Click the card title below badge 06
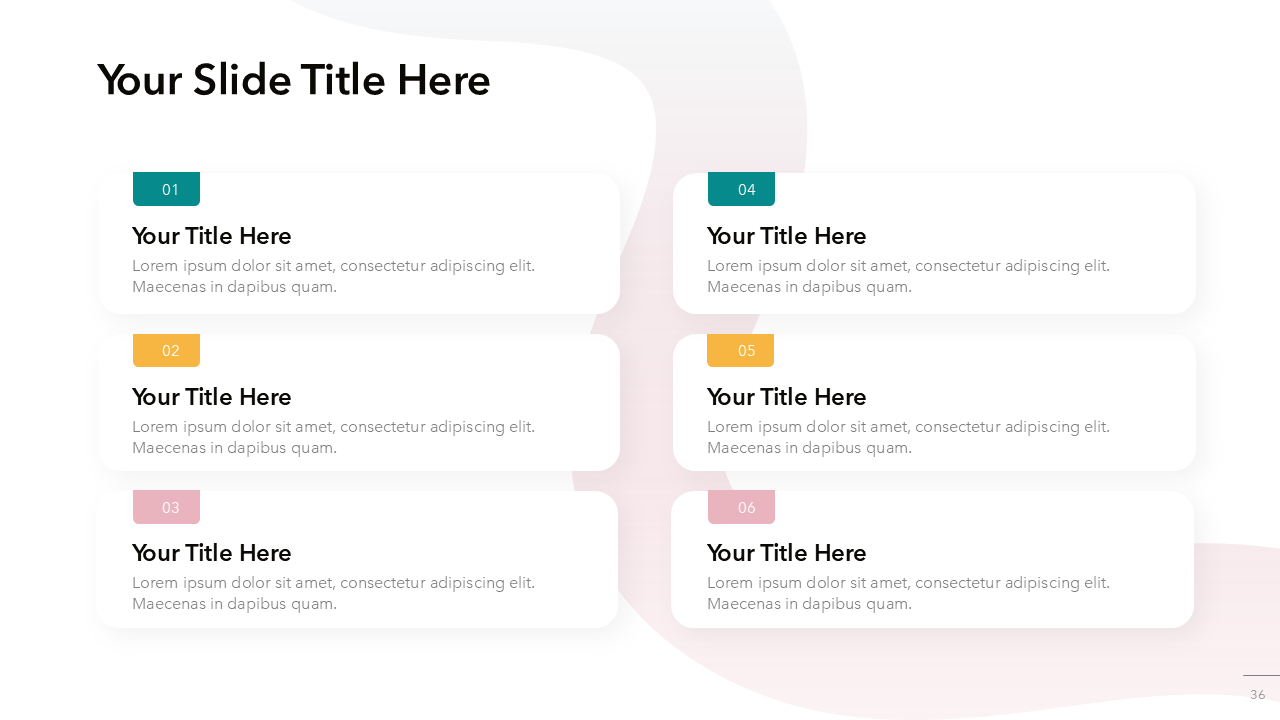1280x720 pixels. (787, 553)
